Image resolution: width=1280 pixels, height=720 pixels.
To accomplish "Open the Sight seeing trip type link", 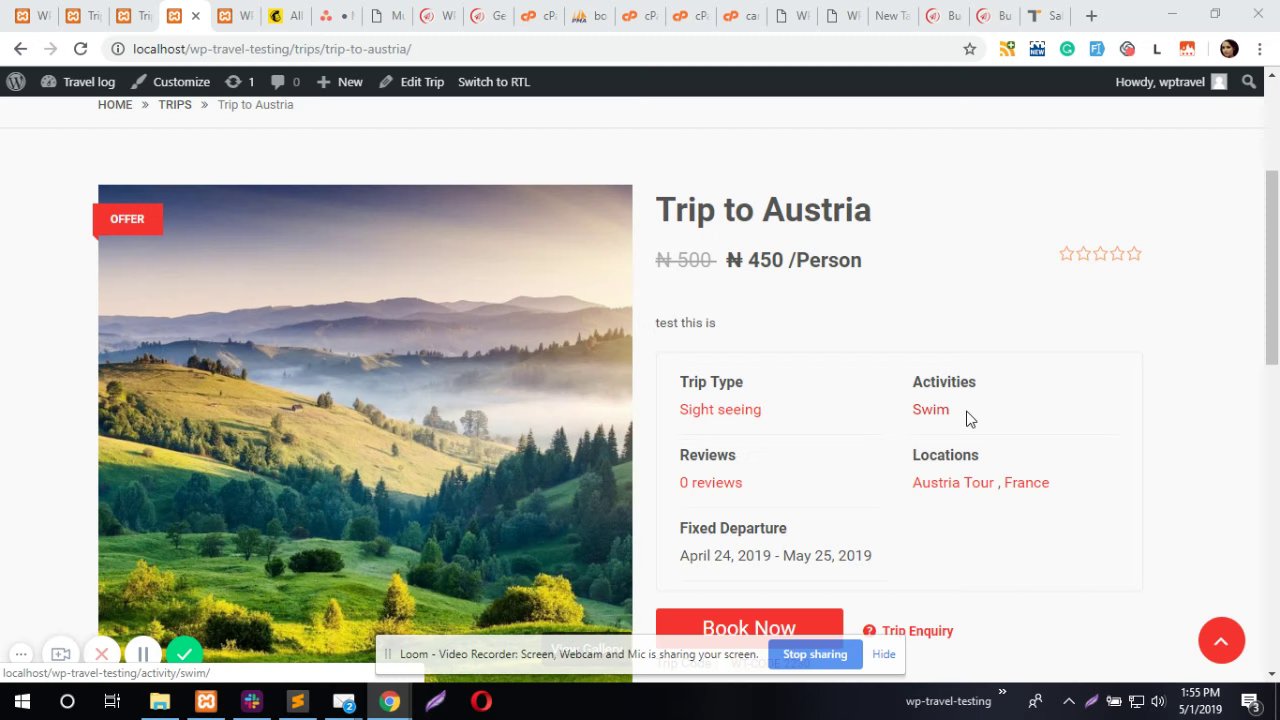I will coord(720,409).
